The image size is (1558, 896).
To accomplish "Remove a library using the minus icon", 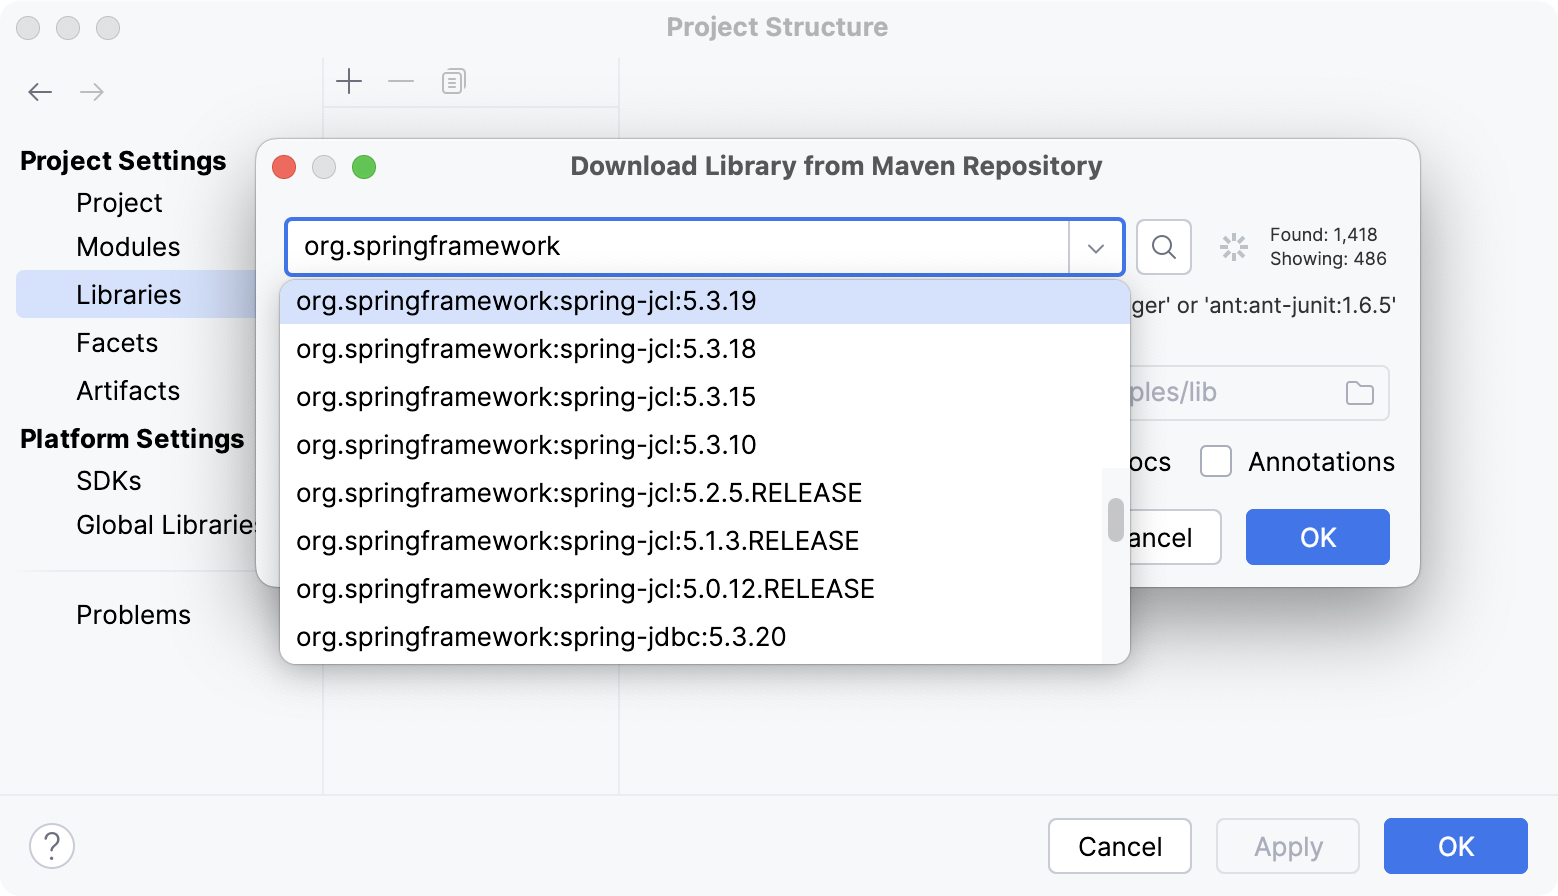I will tap(400, 82).
